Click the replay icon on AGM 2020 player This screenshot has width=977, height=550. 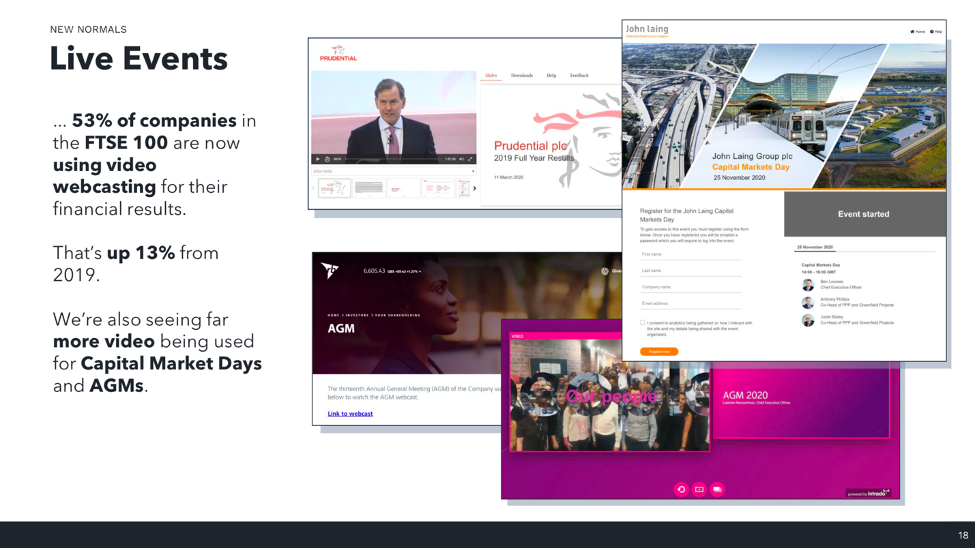pyautogui.click(x=681, y=489)
